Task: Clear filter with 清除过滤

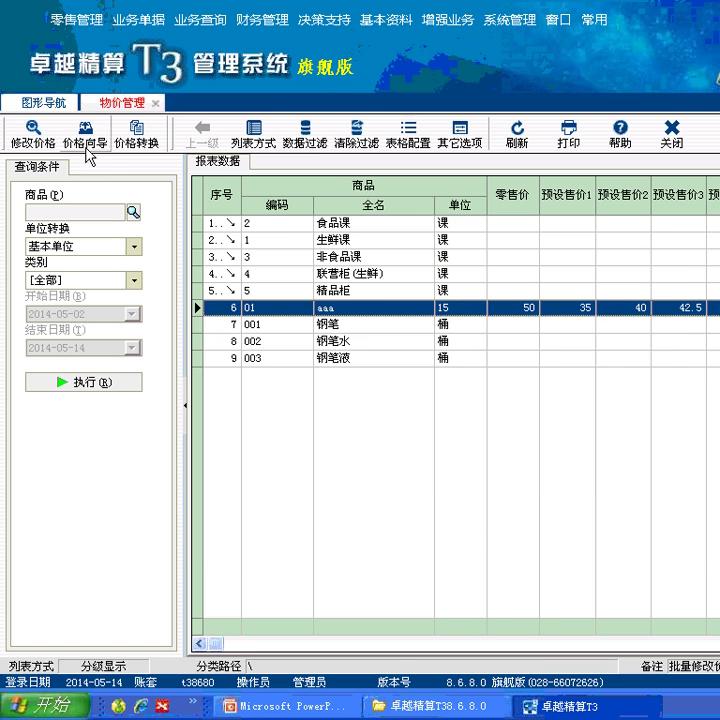Action: tap(356, 135)
